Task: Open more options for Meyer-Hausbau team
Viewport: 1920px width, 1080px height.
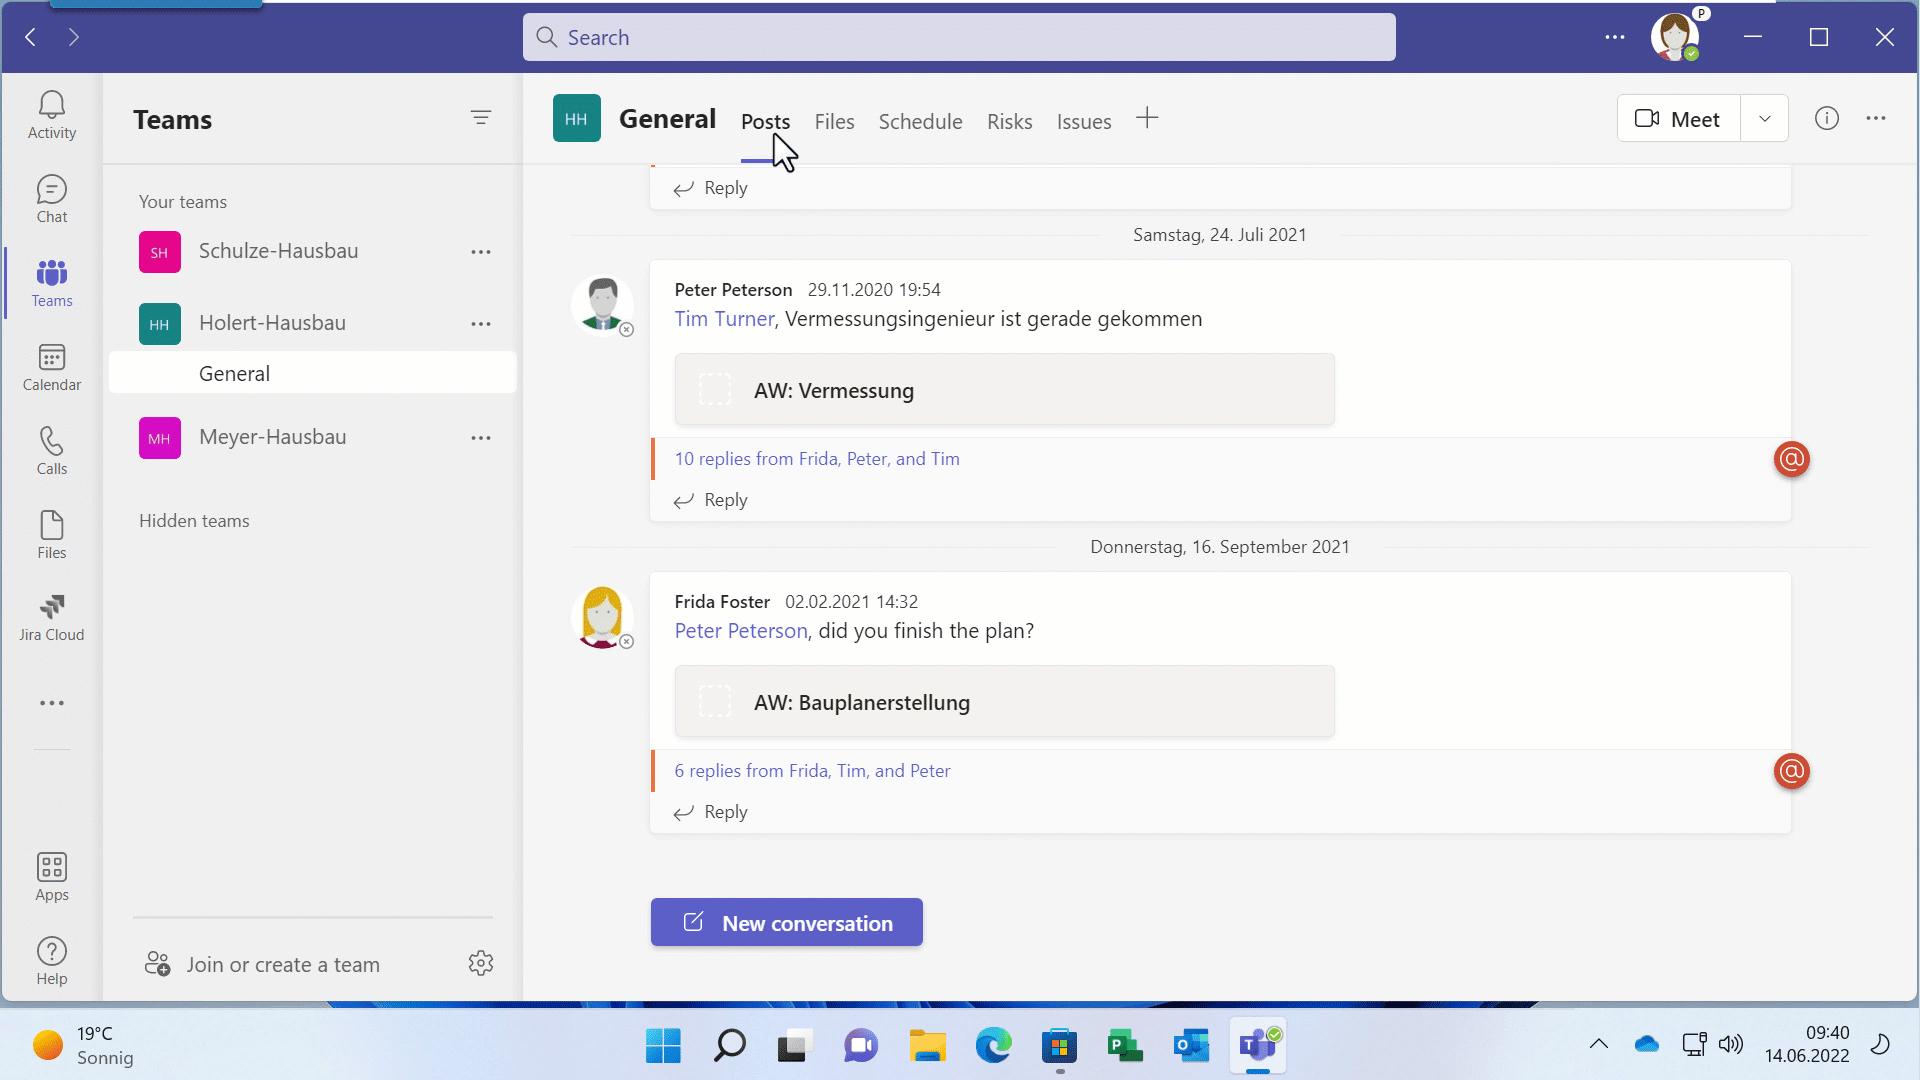Action: pyautogui.click(x=481, y=438)
